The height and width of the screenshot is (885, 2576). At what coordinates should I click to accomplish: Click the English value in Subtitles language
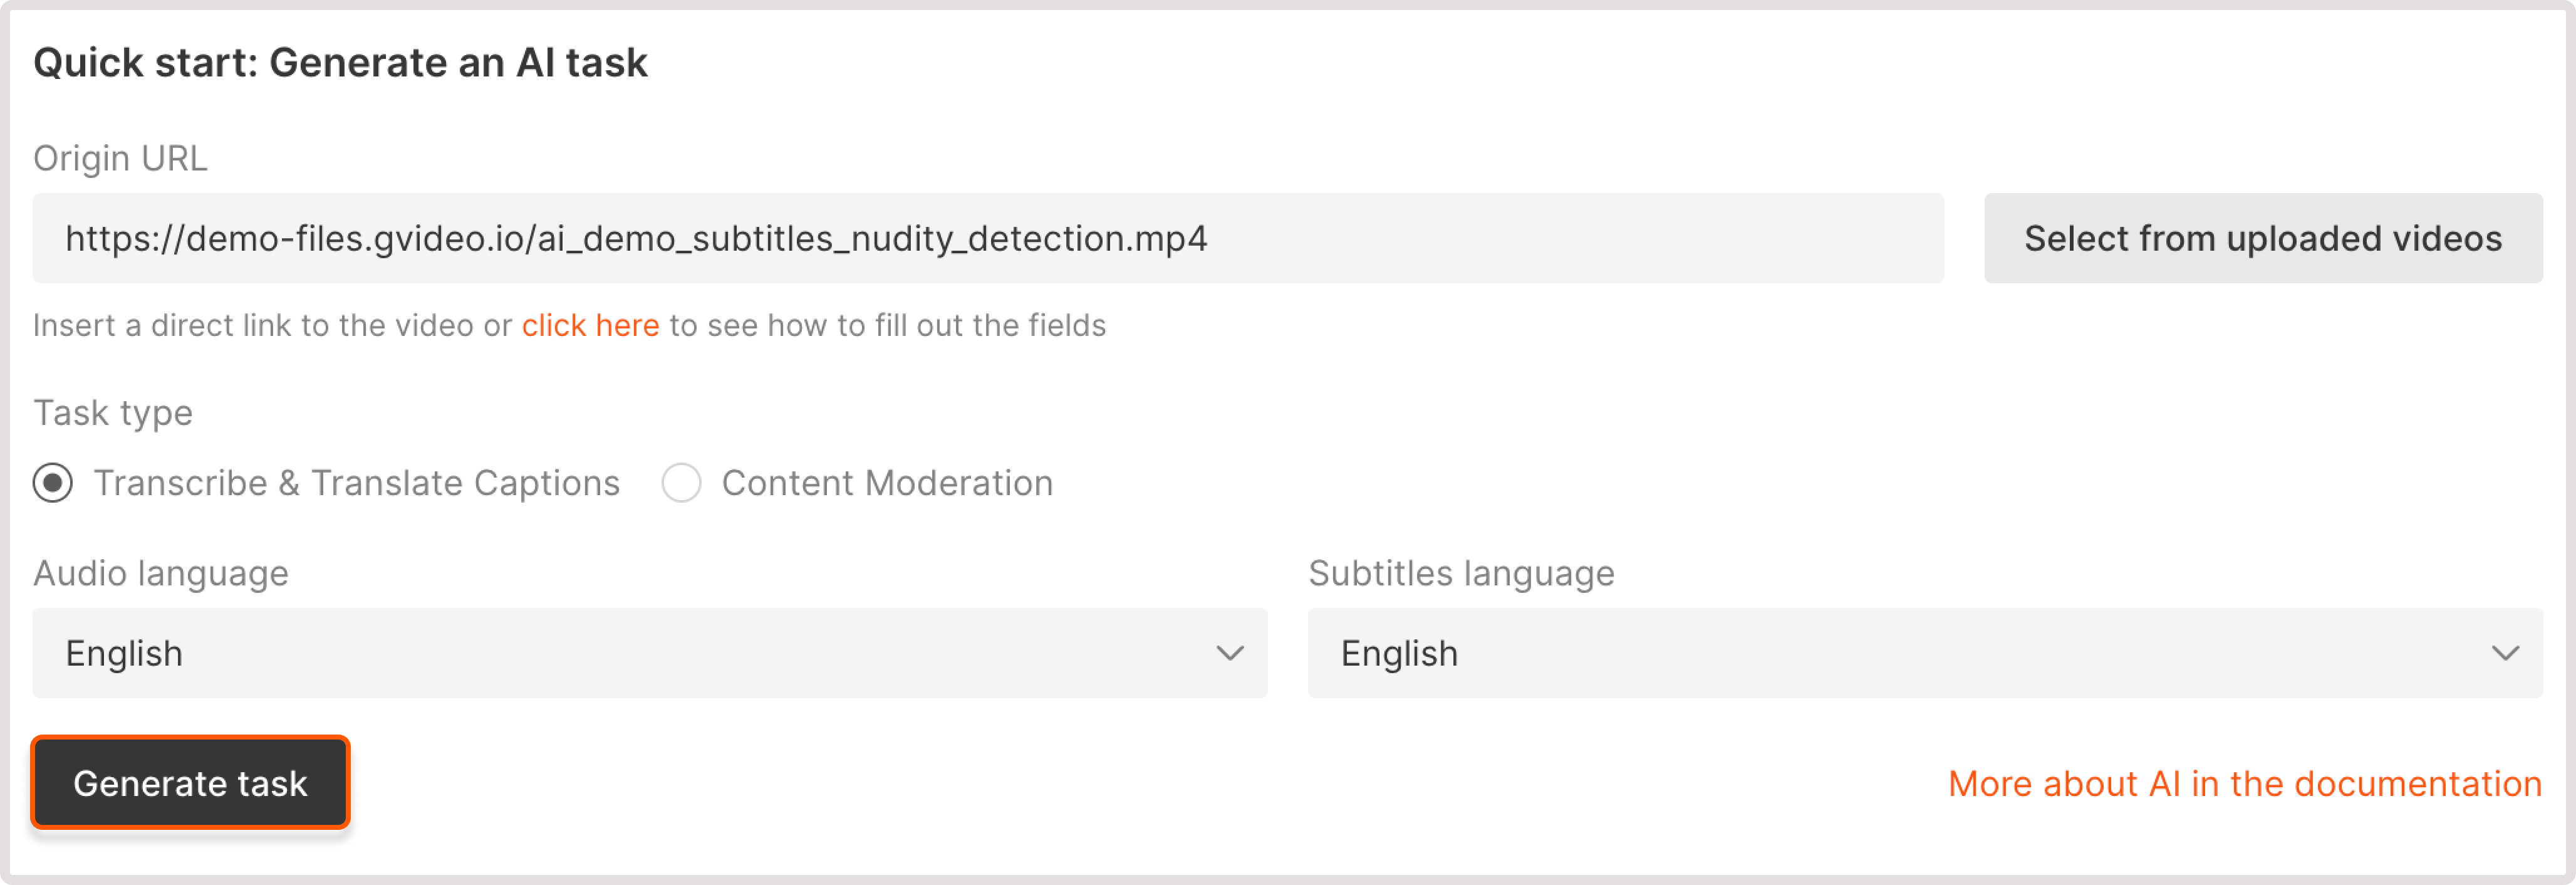click(1399, 653)
